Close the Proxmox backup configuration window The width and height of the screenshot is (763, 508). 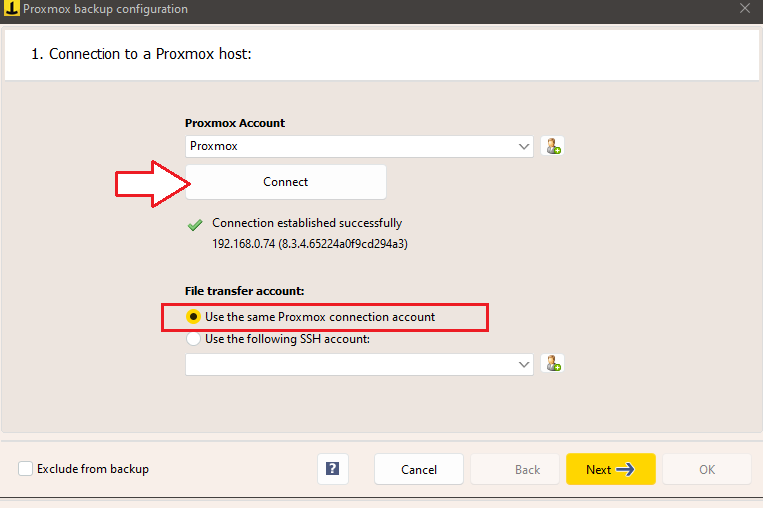[744, 9]
